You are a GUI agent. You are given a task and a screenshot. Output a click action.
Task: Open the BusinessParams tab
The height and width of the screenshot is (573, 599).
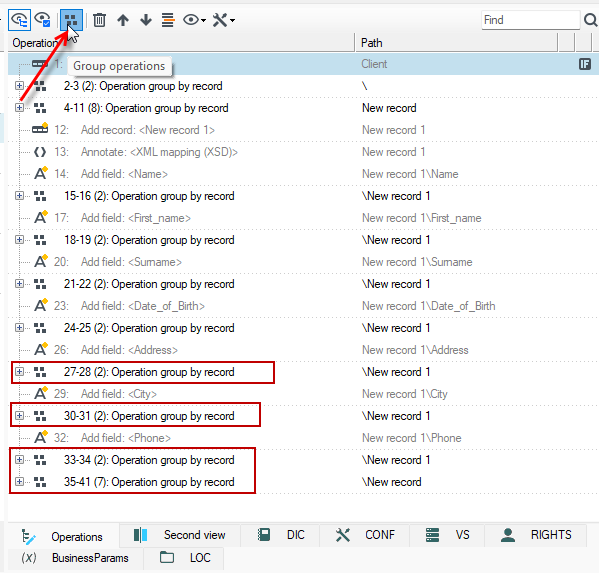coord(76,558)
